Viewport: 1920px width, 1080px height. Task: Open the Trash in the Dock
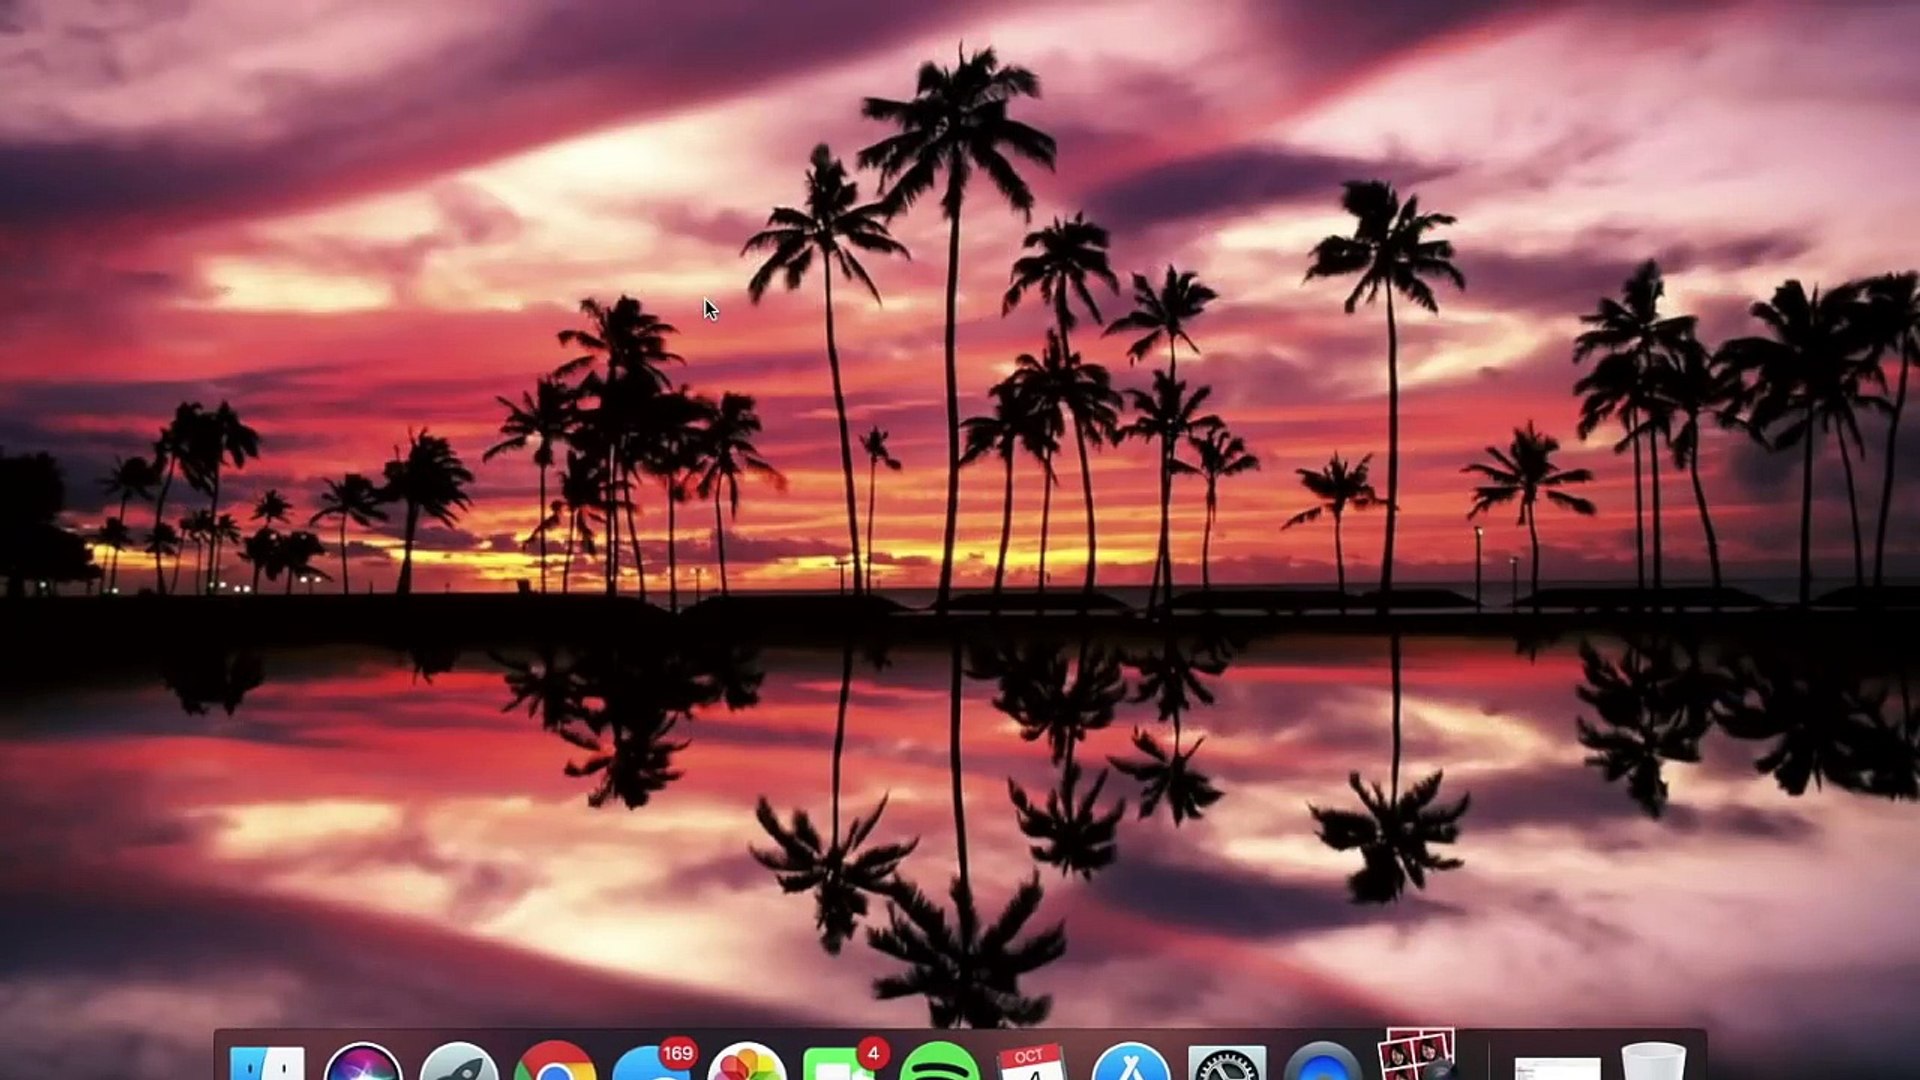(1653, 1062)
